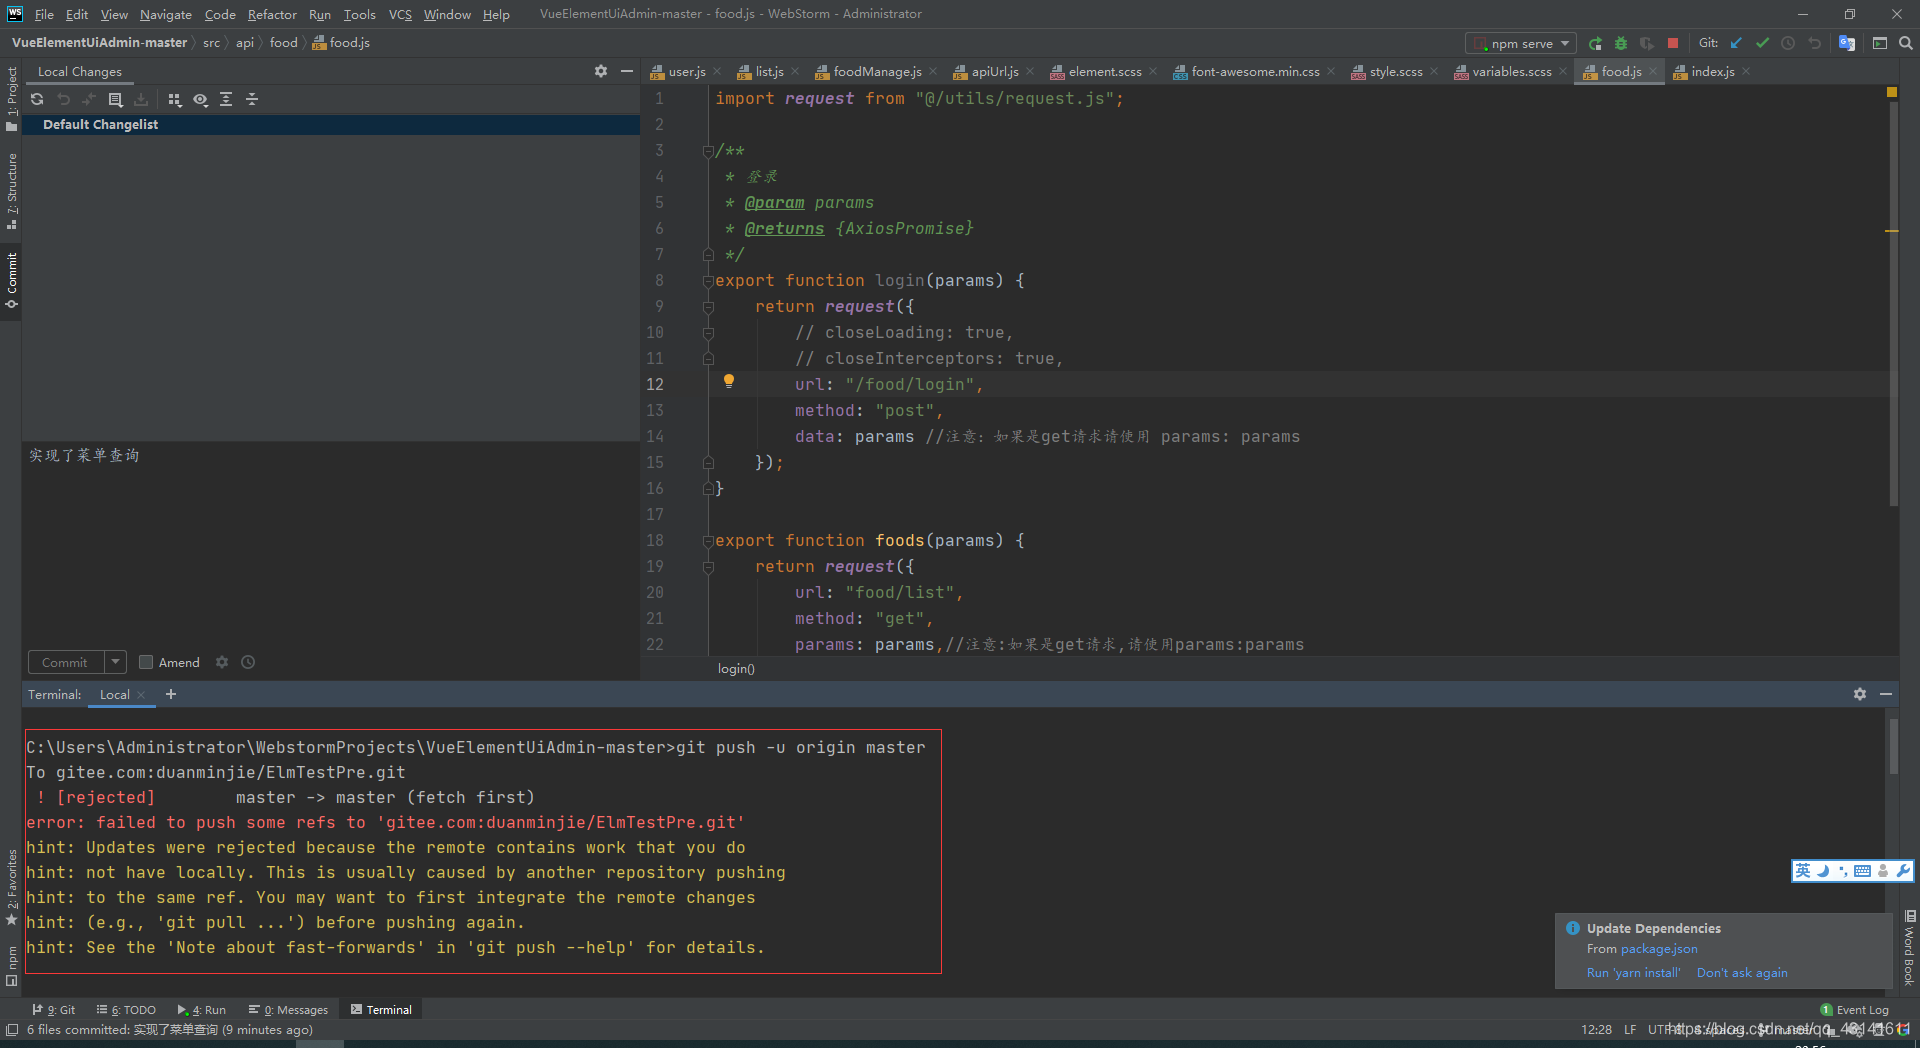Hide the Local Changes panel with minimize dash
1920x1048 pixels.
coord(627,71)
